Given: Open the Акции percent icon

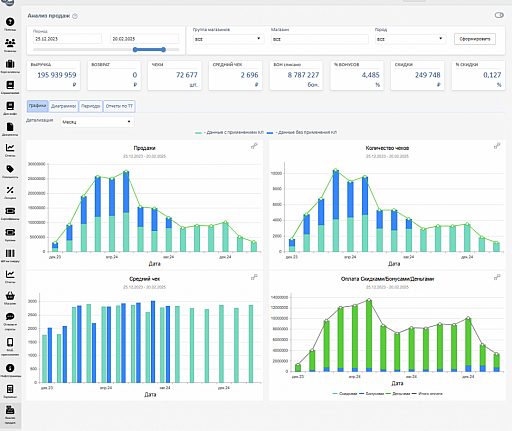Looking at the screenshot, I should click(x=10, y=190).
